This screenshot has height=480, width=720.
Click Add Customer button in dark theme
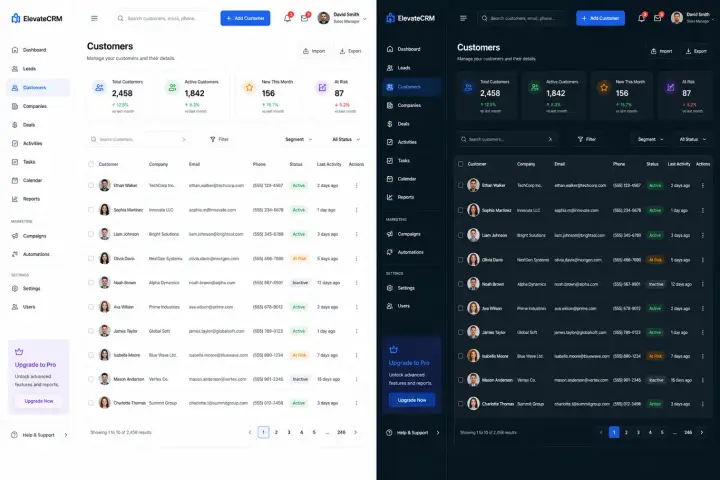coord(600,18)
